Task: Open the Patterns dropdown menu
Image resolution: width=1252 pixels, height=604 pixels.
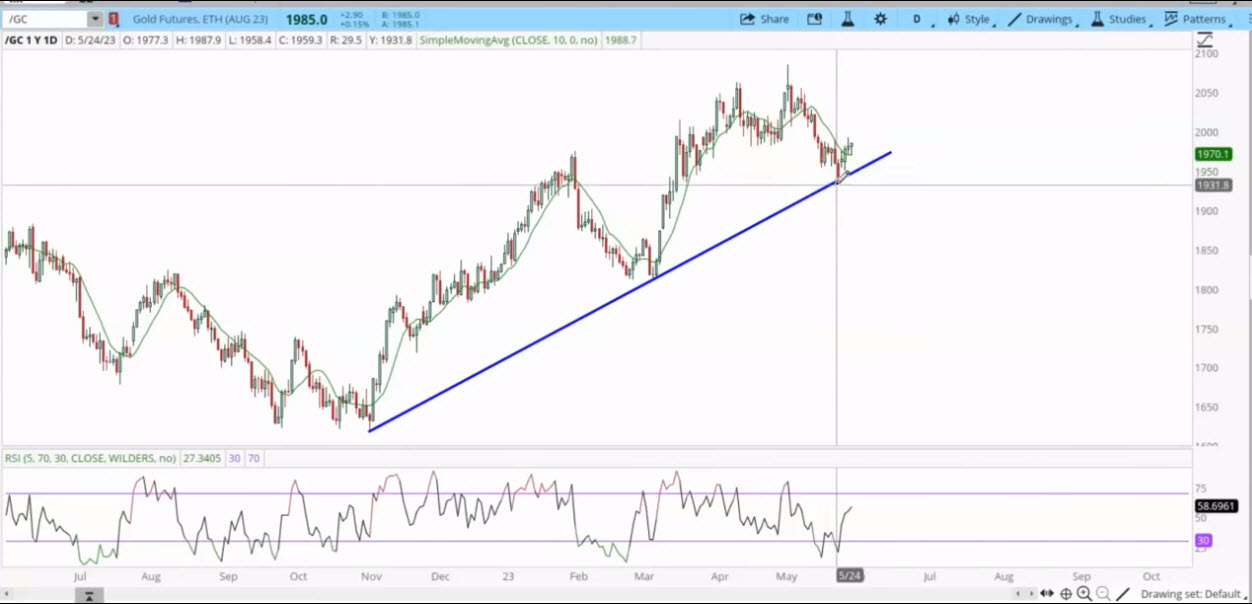Action: coord(1197,19)
